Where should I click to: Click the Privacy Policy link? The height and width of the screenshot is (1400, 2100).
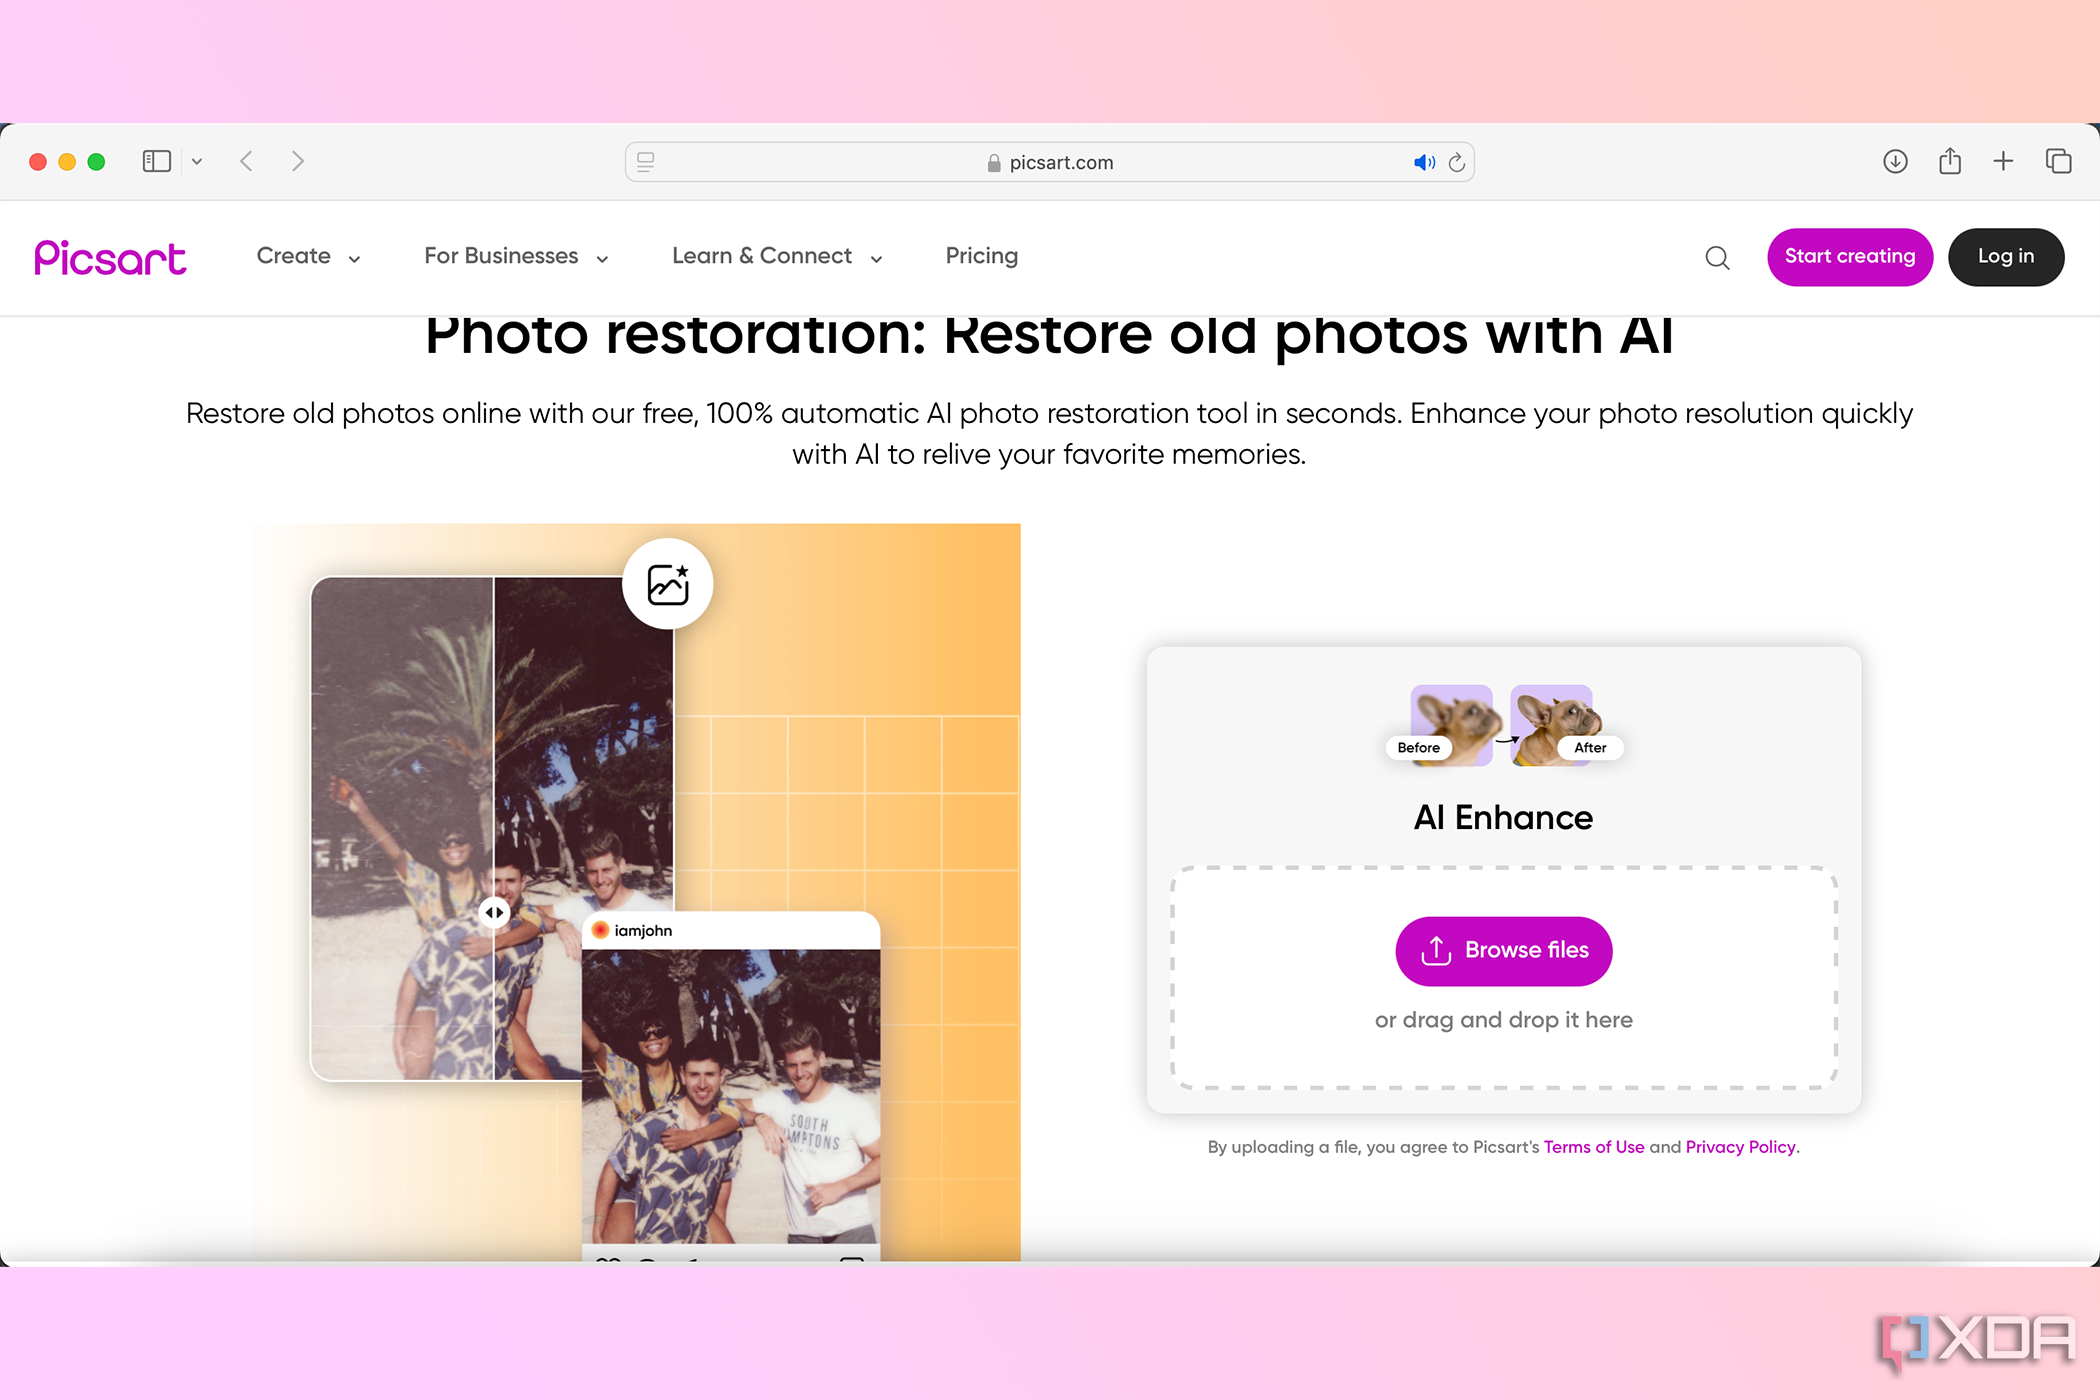(x=1739, y=1147)
